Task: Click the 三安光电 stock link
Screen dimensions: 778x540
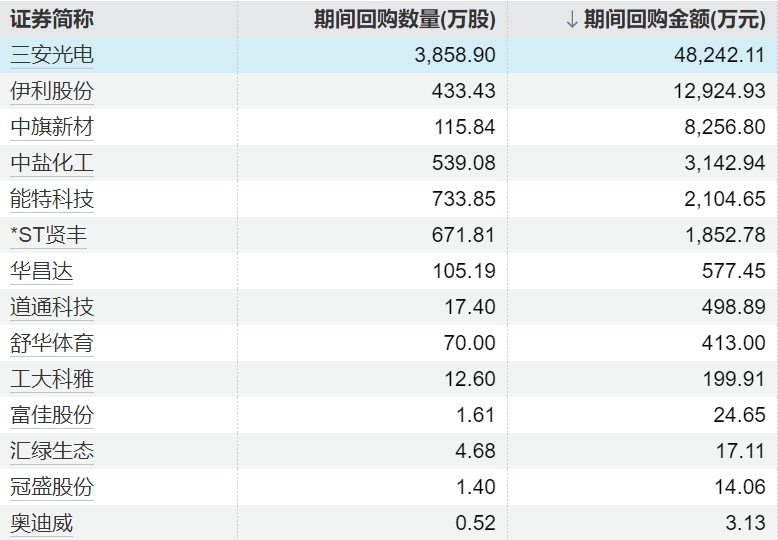Action: (x=52, y=55)
